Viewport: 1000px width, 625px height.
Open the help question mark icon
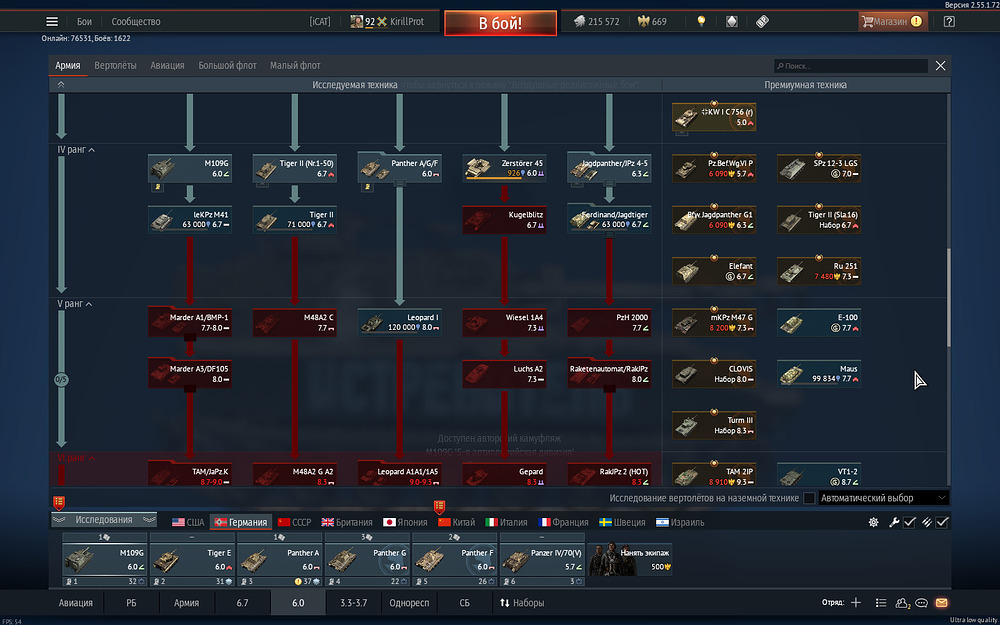pos(949,22)
